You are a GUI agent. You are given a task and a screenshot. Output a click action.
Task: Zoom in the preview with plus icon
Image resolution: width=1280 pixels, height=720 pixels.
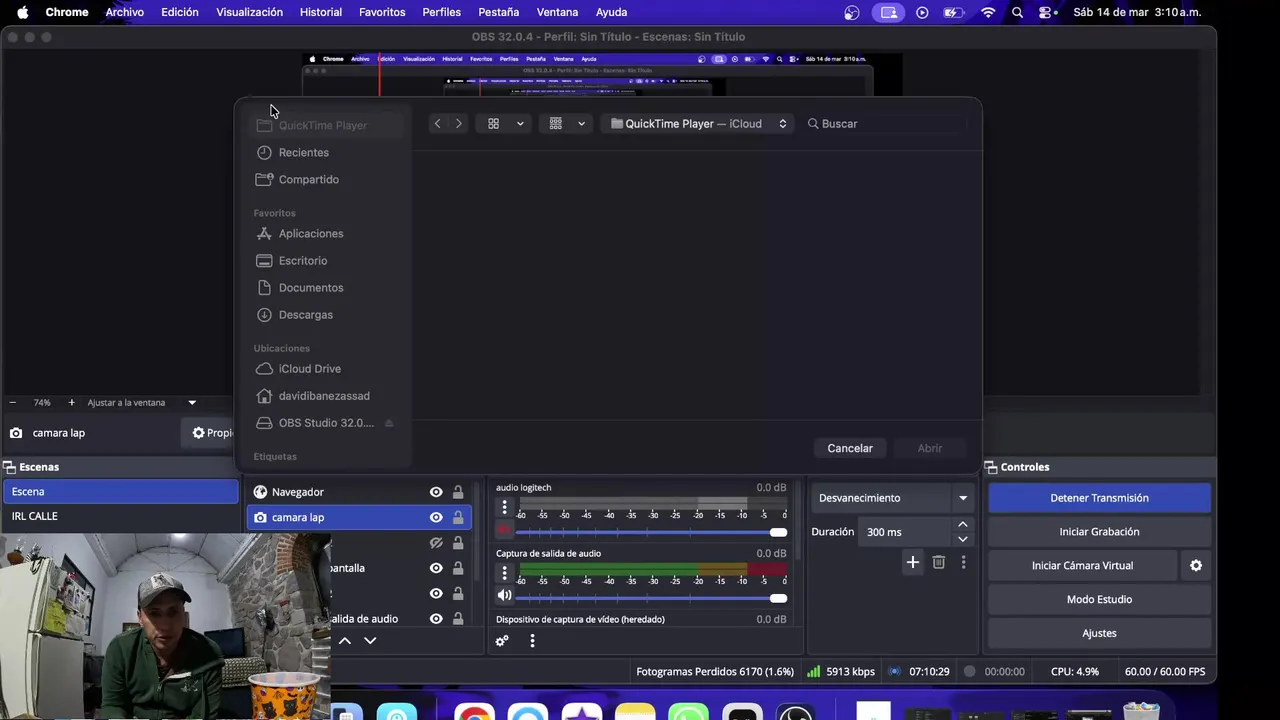[71, 402]
